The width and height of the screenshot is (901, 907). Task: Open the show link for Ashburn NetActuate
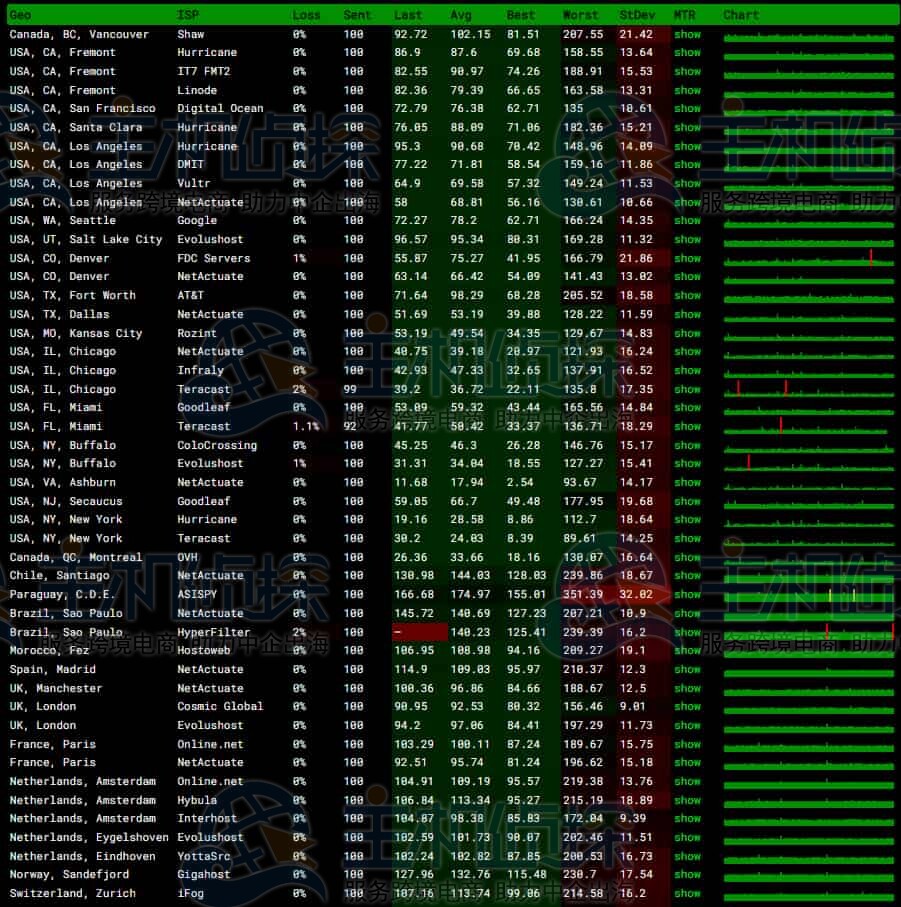[687, 483]
